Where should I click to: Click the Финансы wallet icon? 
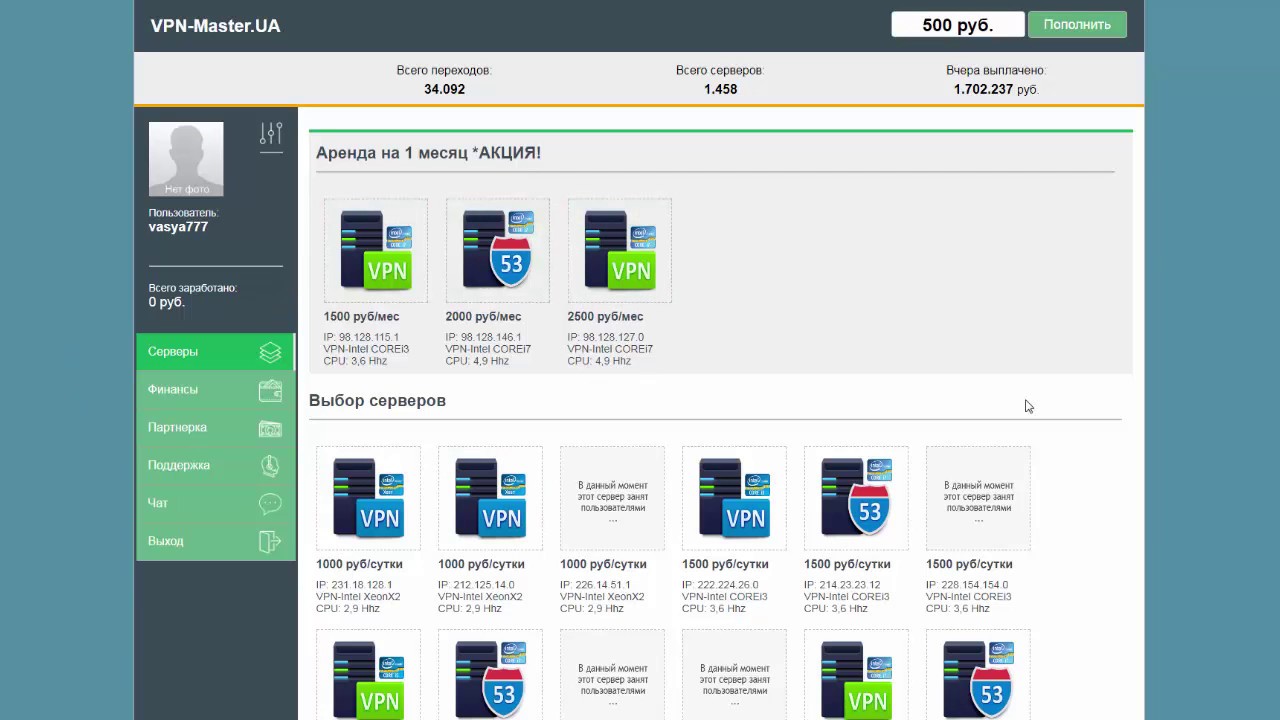(x=270, y=390)
